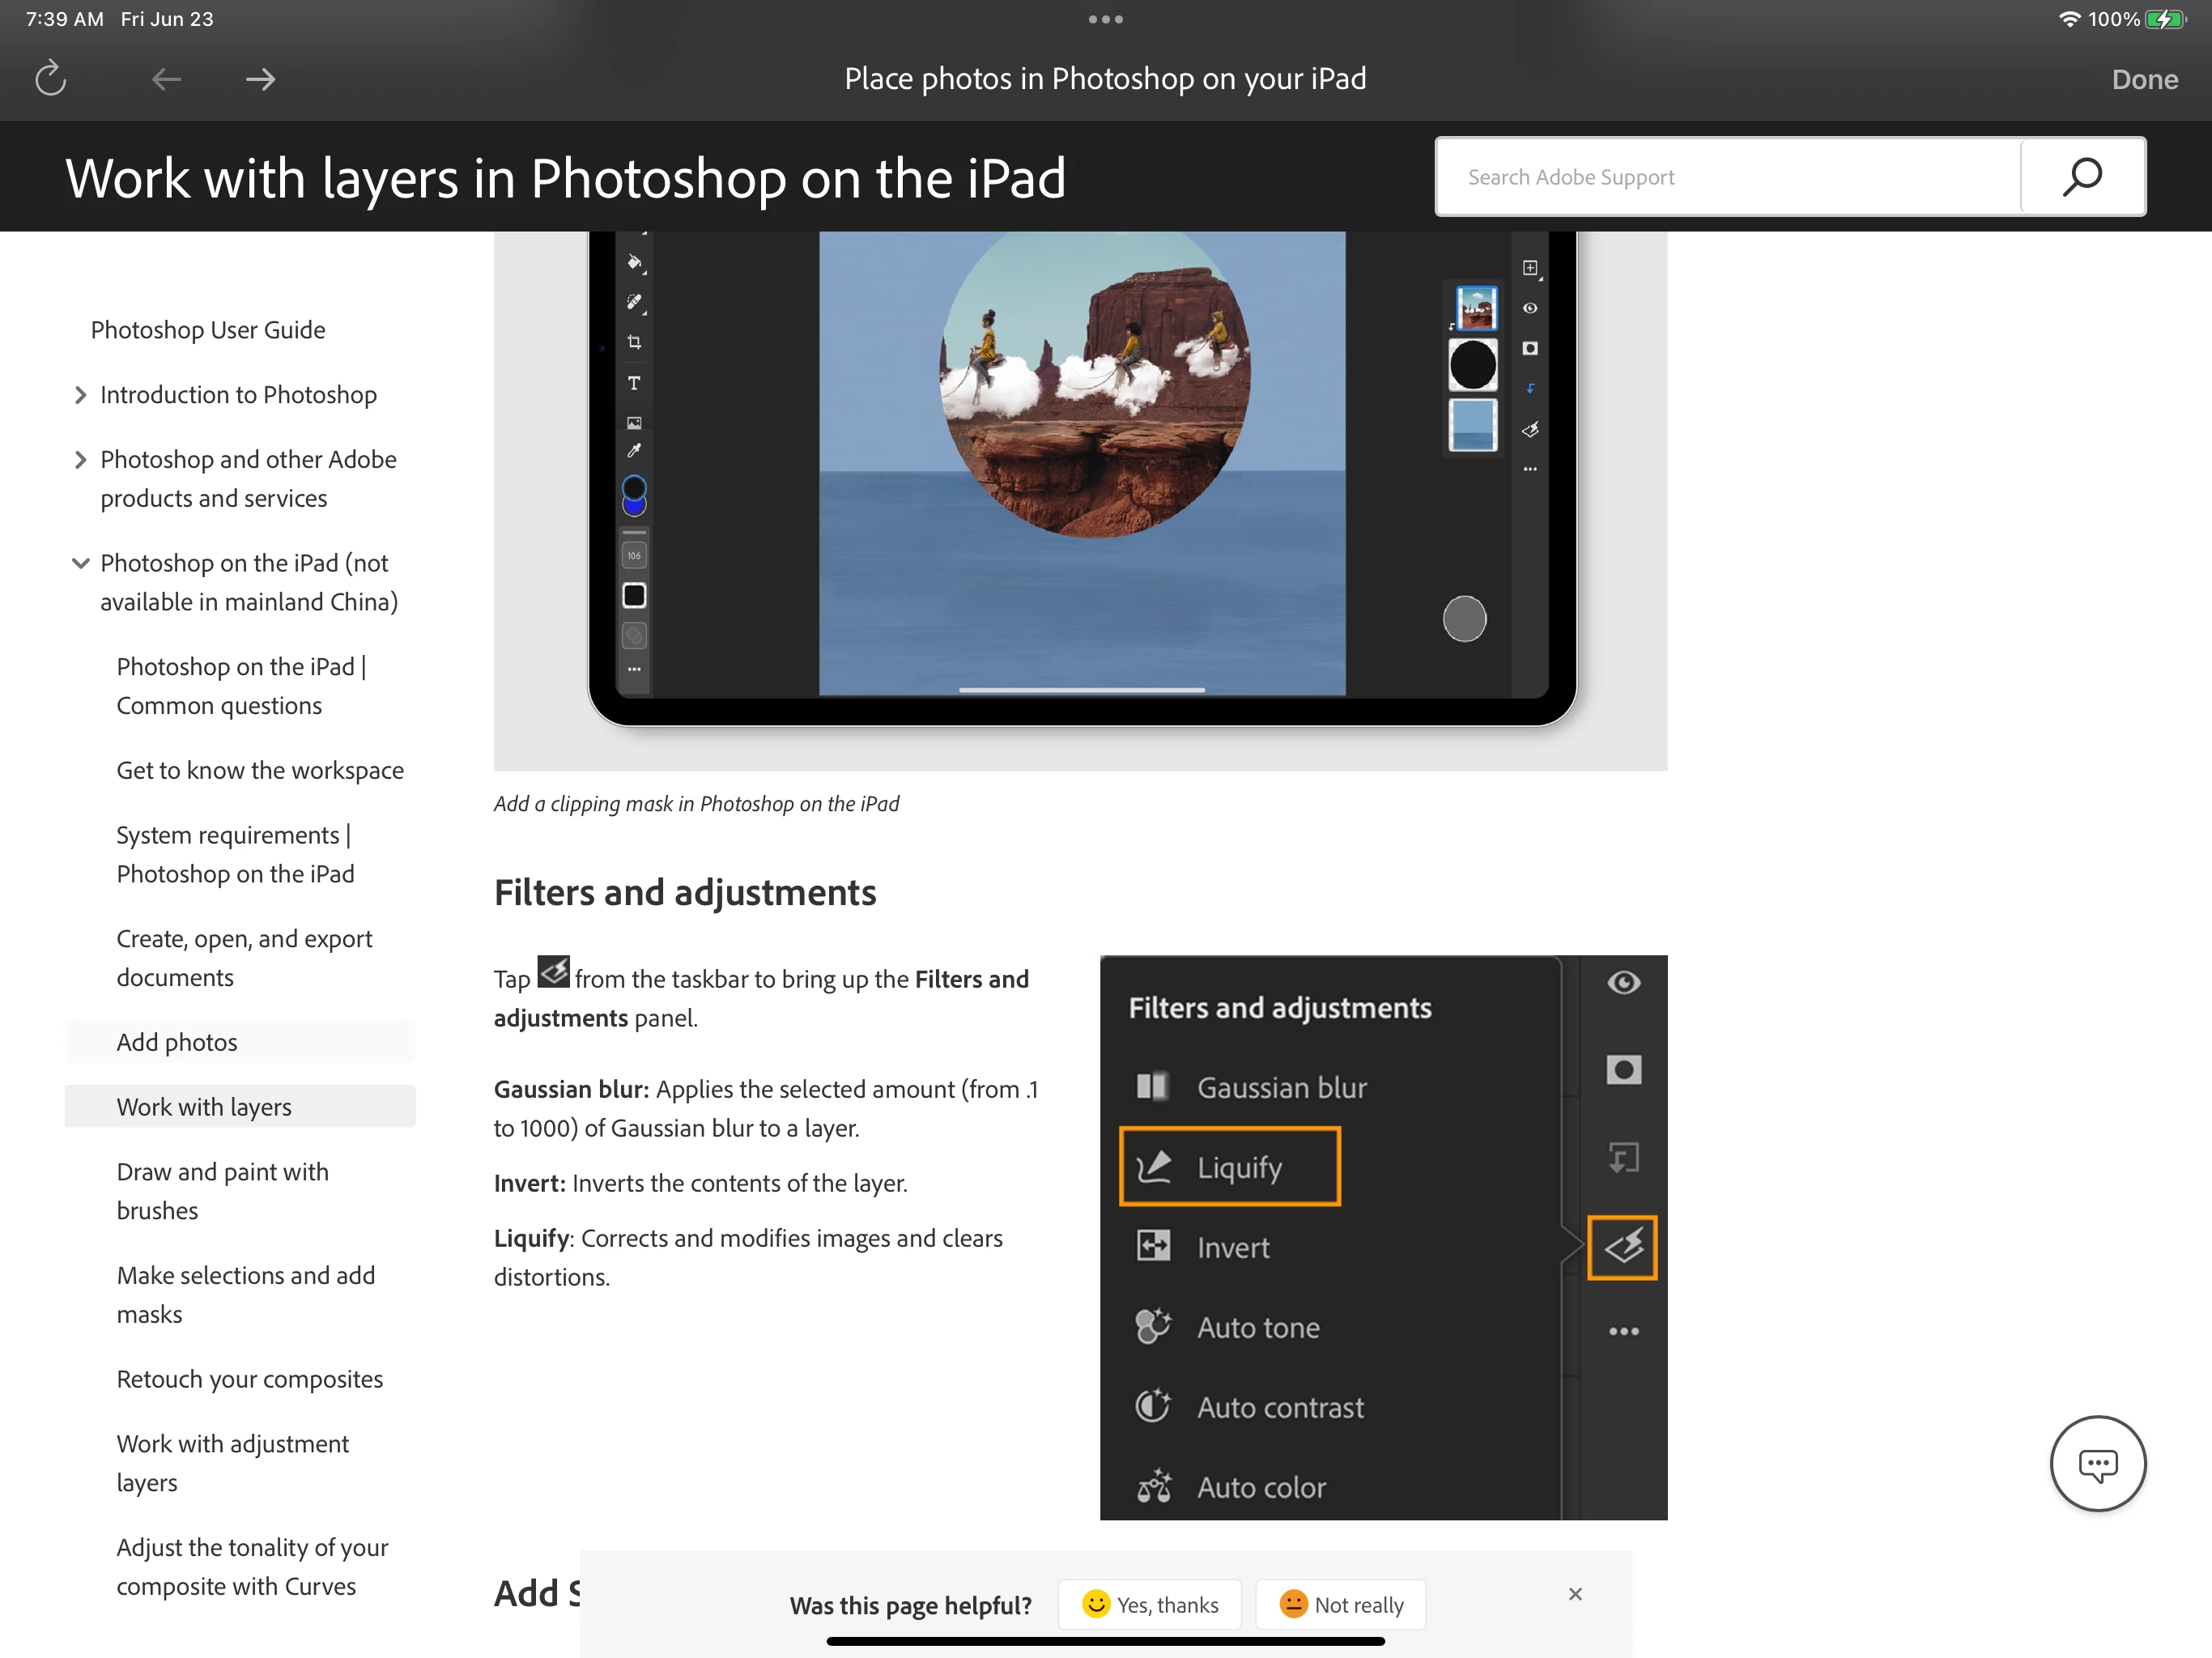
Task: Click the search magnifier icon
Action: (x=2082, y=177)
